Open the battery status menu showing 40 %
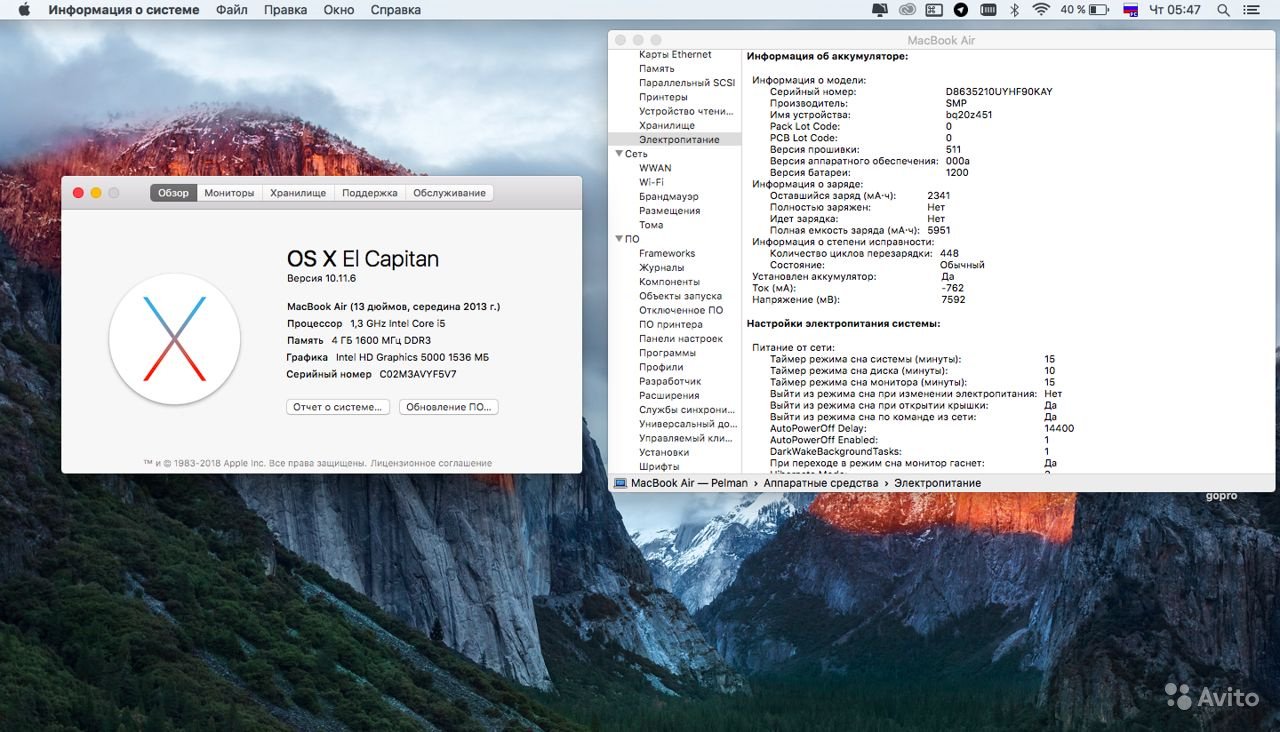The width and height of the screenshot is (1280, 732). (x=1084, y=10)
